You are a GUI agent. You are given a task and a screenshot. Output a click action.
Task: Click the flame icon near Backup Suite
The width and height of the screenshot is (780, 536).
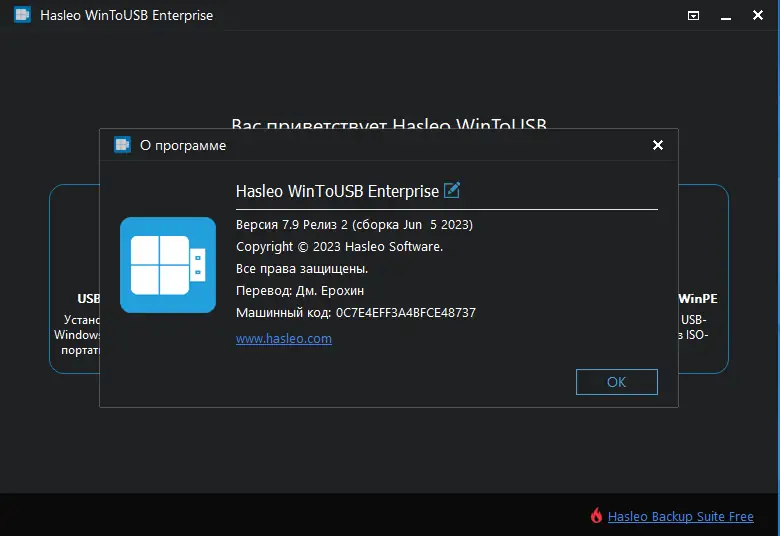(597, 516)
